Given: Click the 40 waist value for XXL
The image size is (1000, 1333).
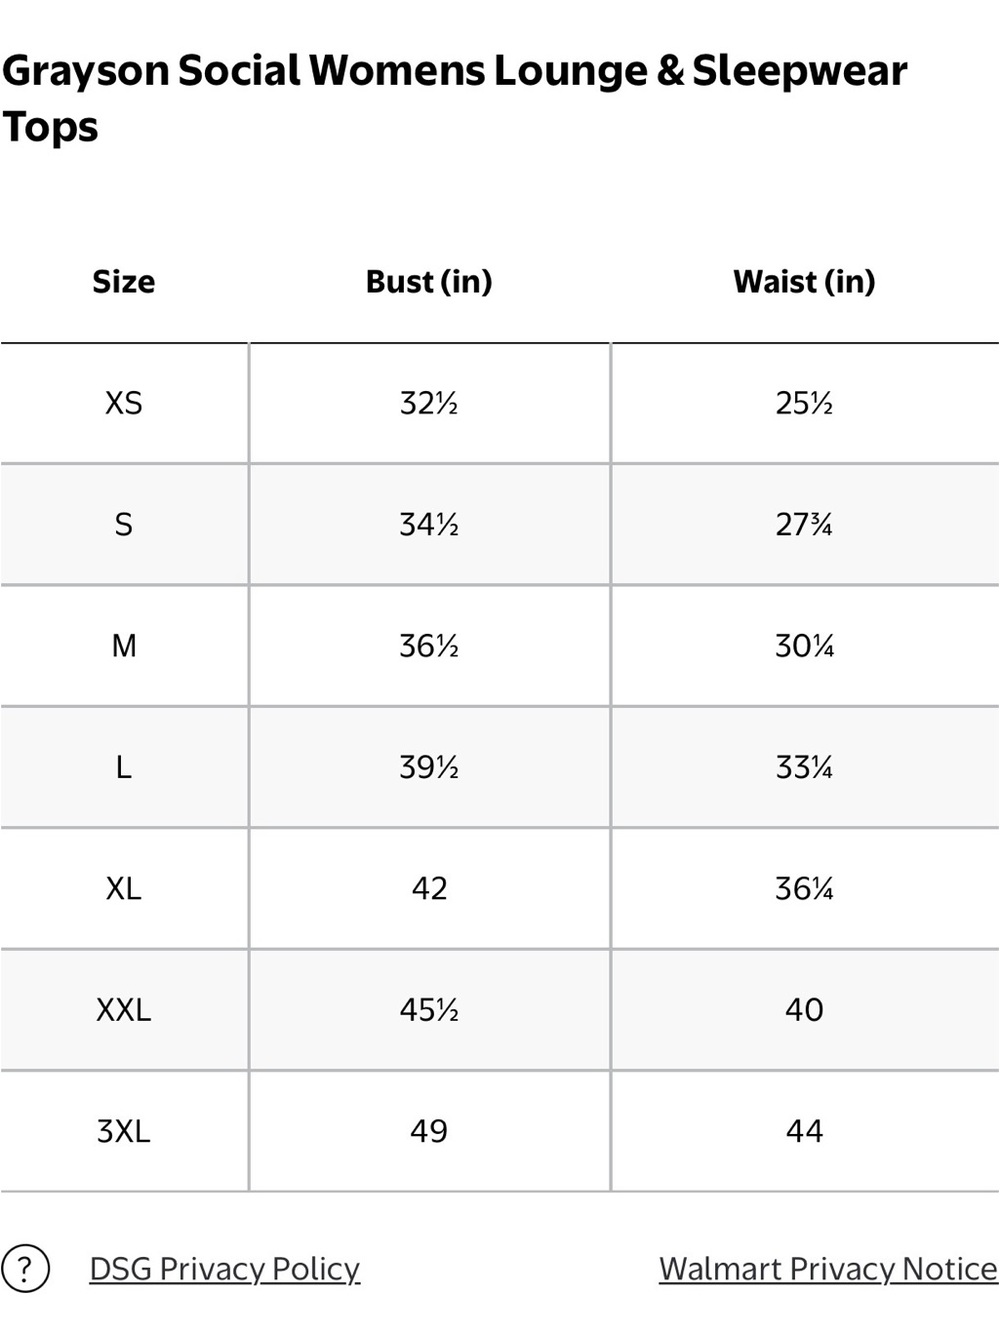Looking at the screenshot, I should pyautogui.click(x=804, y=1010).
